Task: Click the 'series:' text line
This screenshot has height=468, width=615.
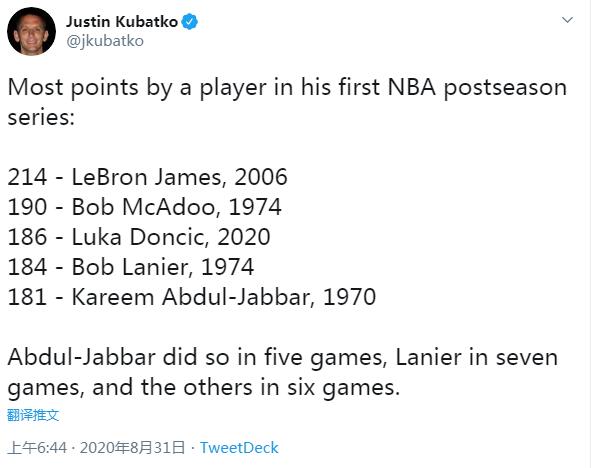Action: [x=41, y=117]
